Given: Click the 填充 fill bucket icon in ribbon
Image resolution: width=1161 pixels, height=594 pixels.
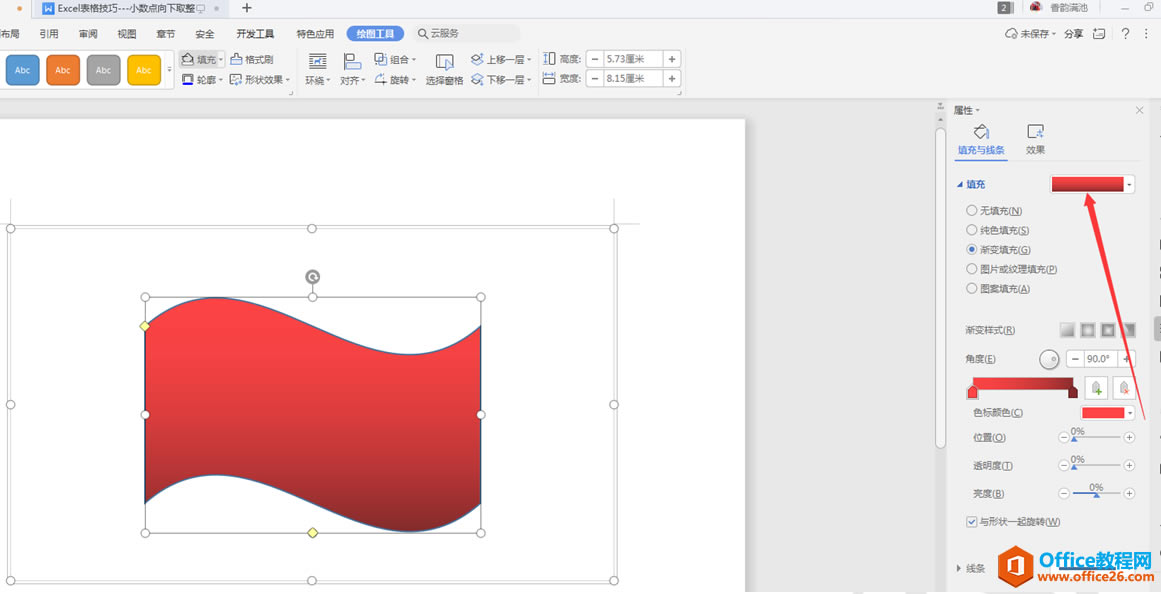Looking at the screenshot, I should click(x=188, y=59).
